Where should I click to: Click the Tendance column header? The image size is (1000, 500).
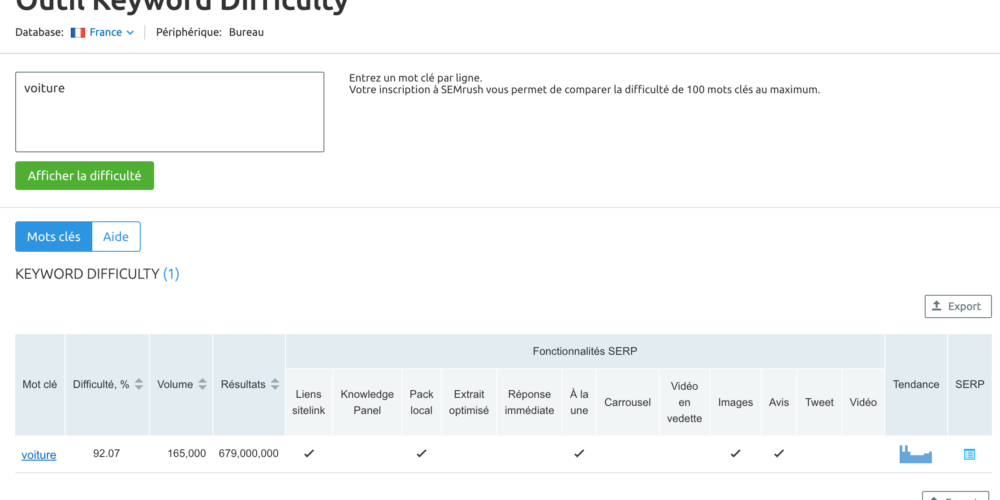916,384
